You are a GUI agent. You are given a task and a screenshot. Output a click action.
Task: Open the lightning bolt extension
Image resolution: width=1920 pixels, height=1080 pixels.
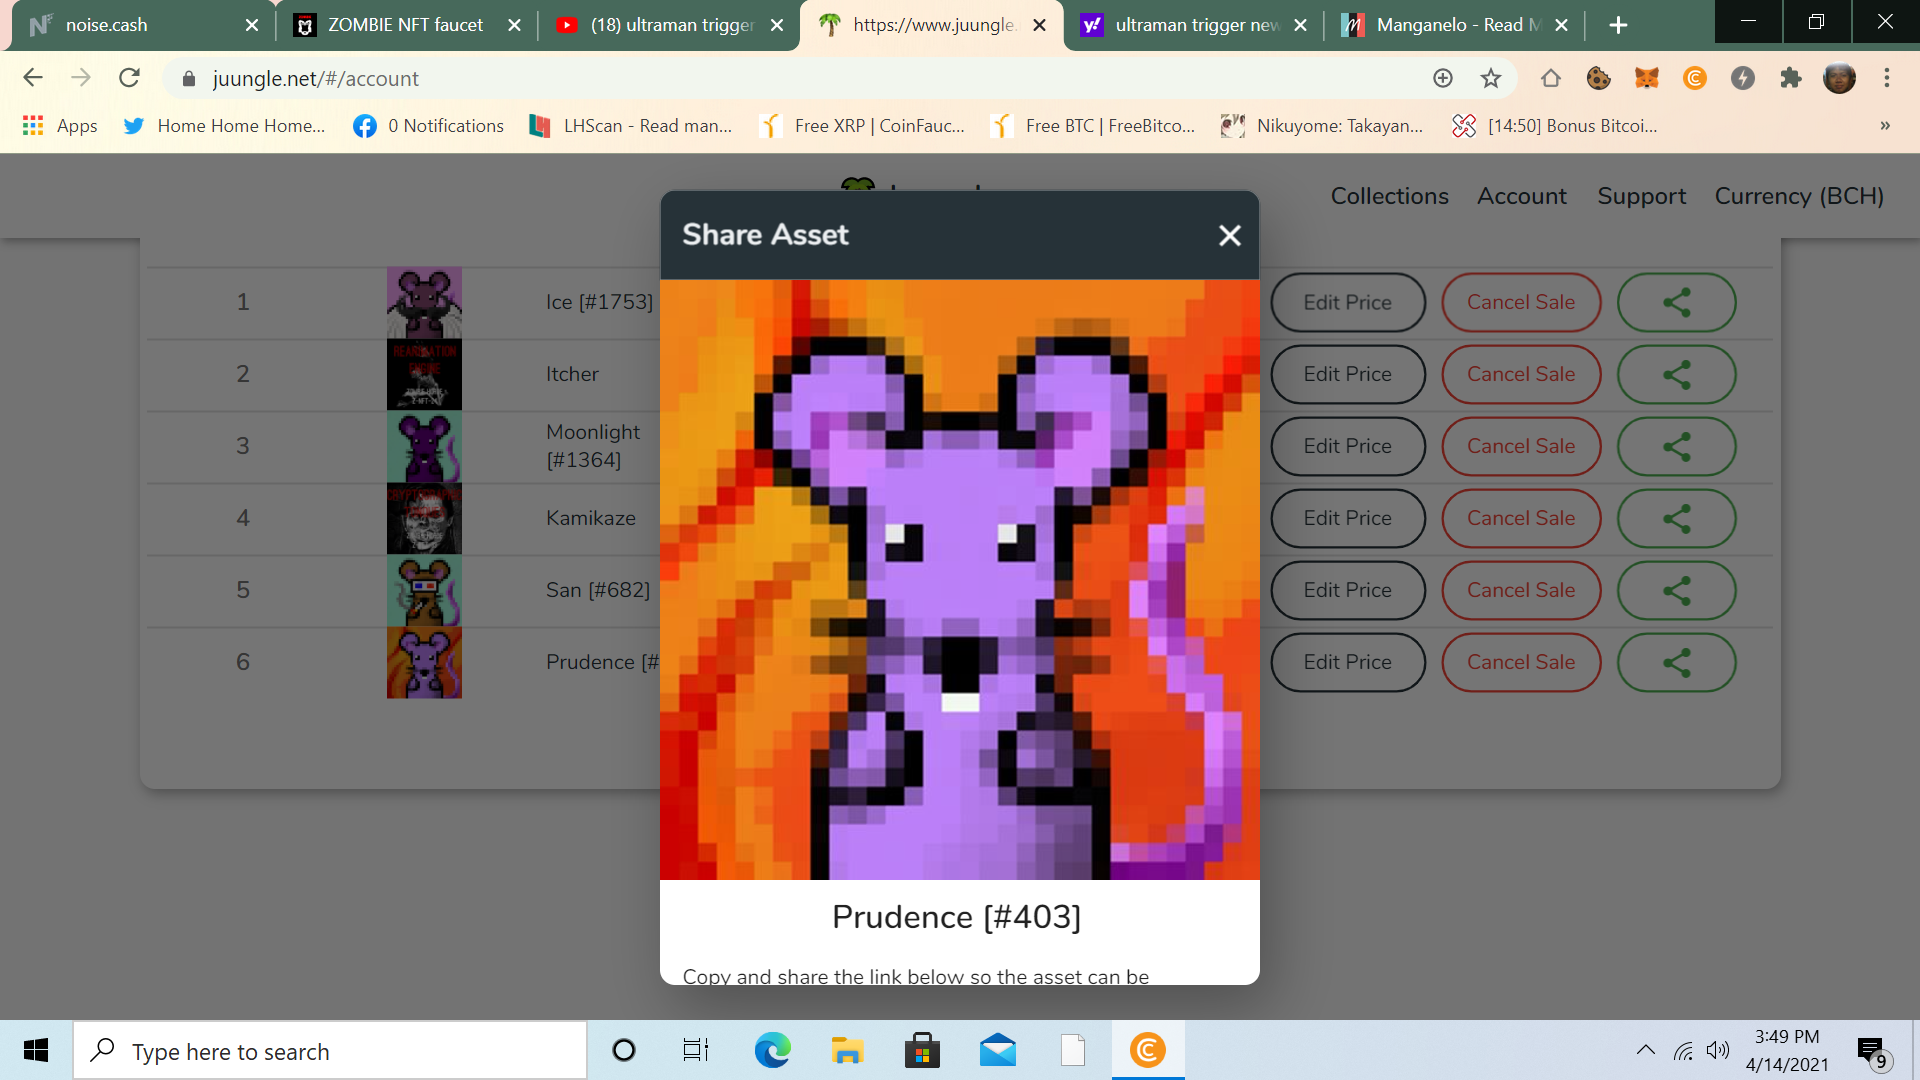[x=1743, y=78]
